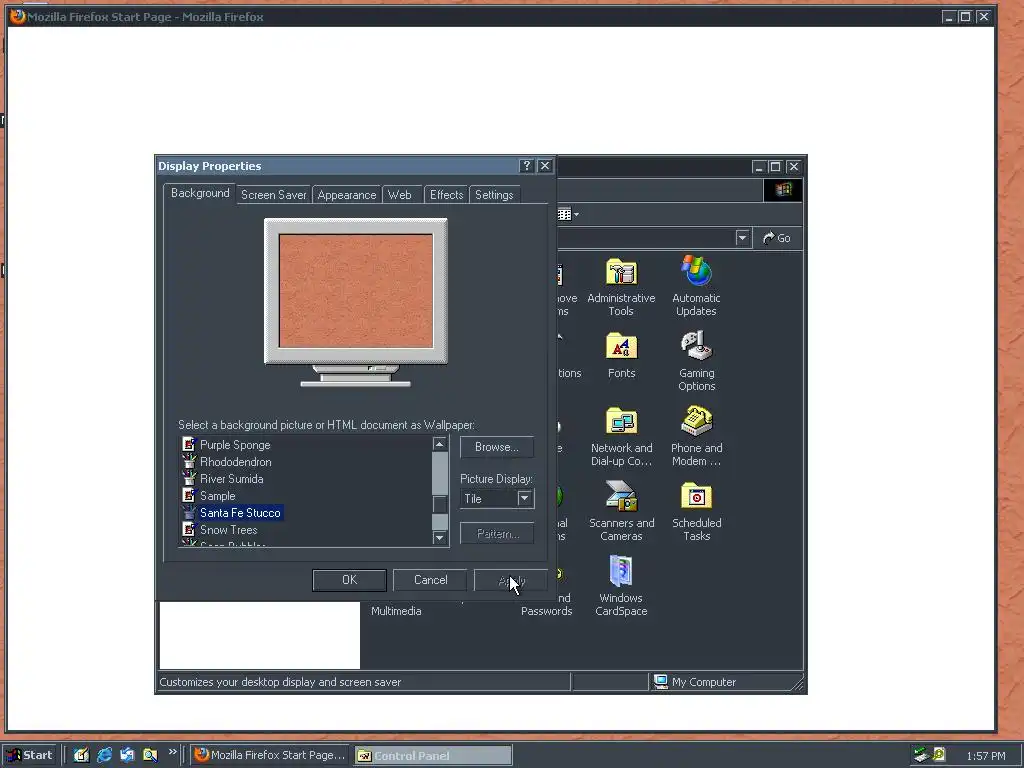Click the taskbar clock showing 1:57 PM
The image size is (1024, 768).
coord(985,756)
